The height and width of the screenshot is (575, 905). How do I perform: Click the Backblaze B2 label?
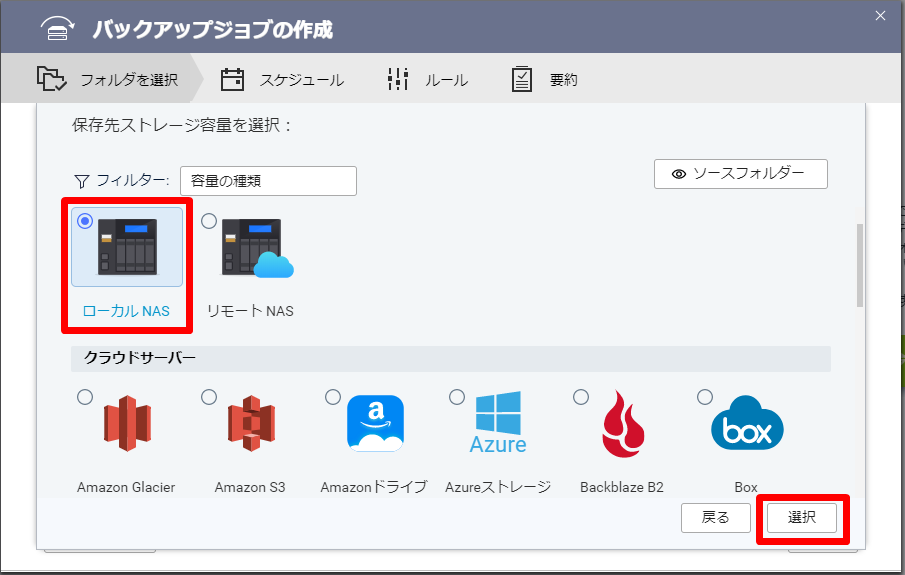[622, 487]
